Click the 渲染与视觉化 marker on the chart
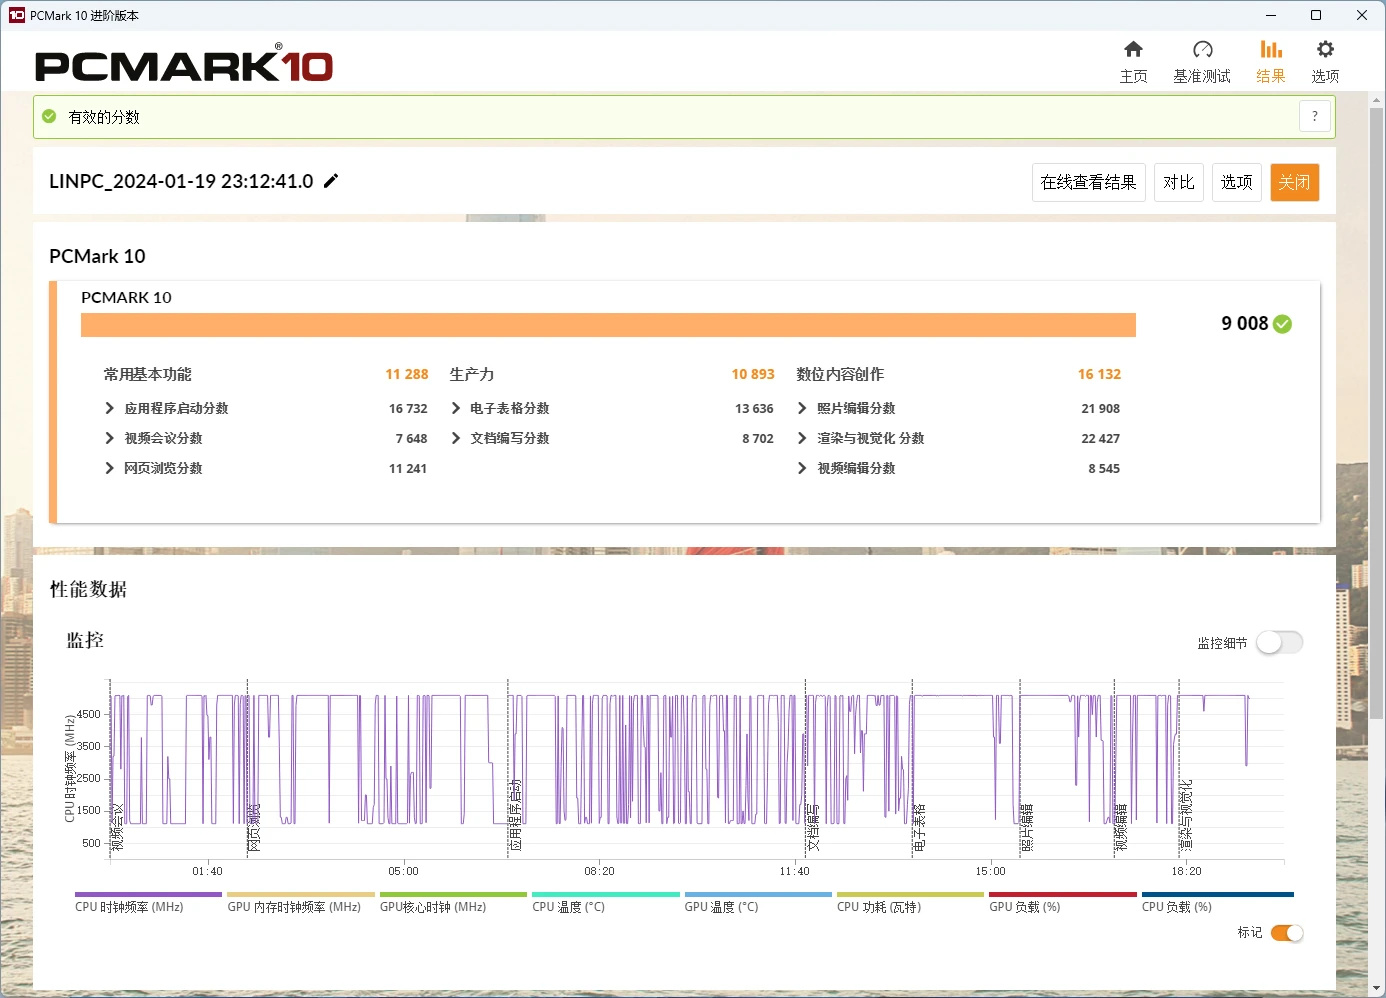1386x998 pixels. point(1186,815)
